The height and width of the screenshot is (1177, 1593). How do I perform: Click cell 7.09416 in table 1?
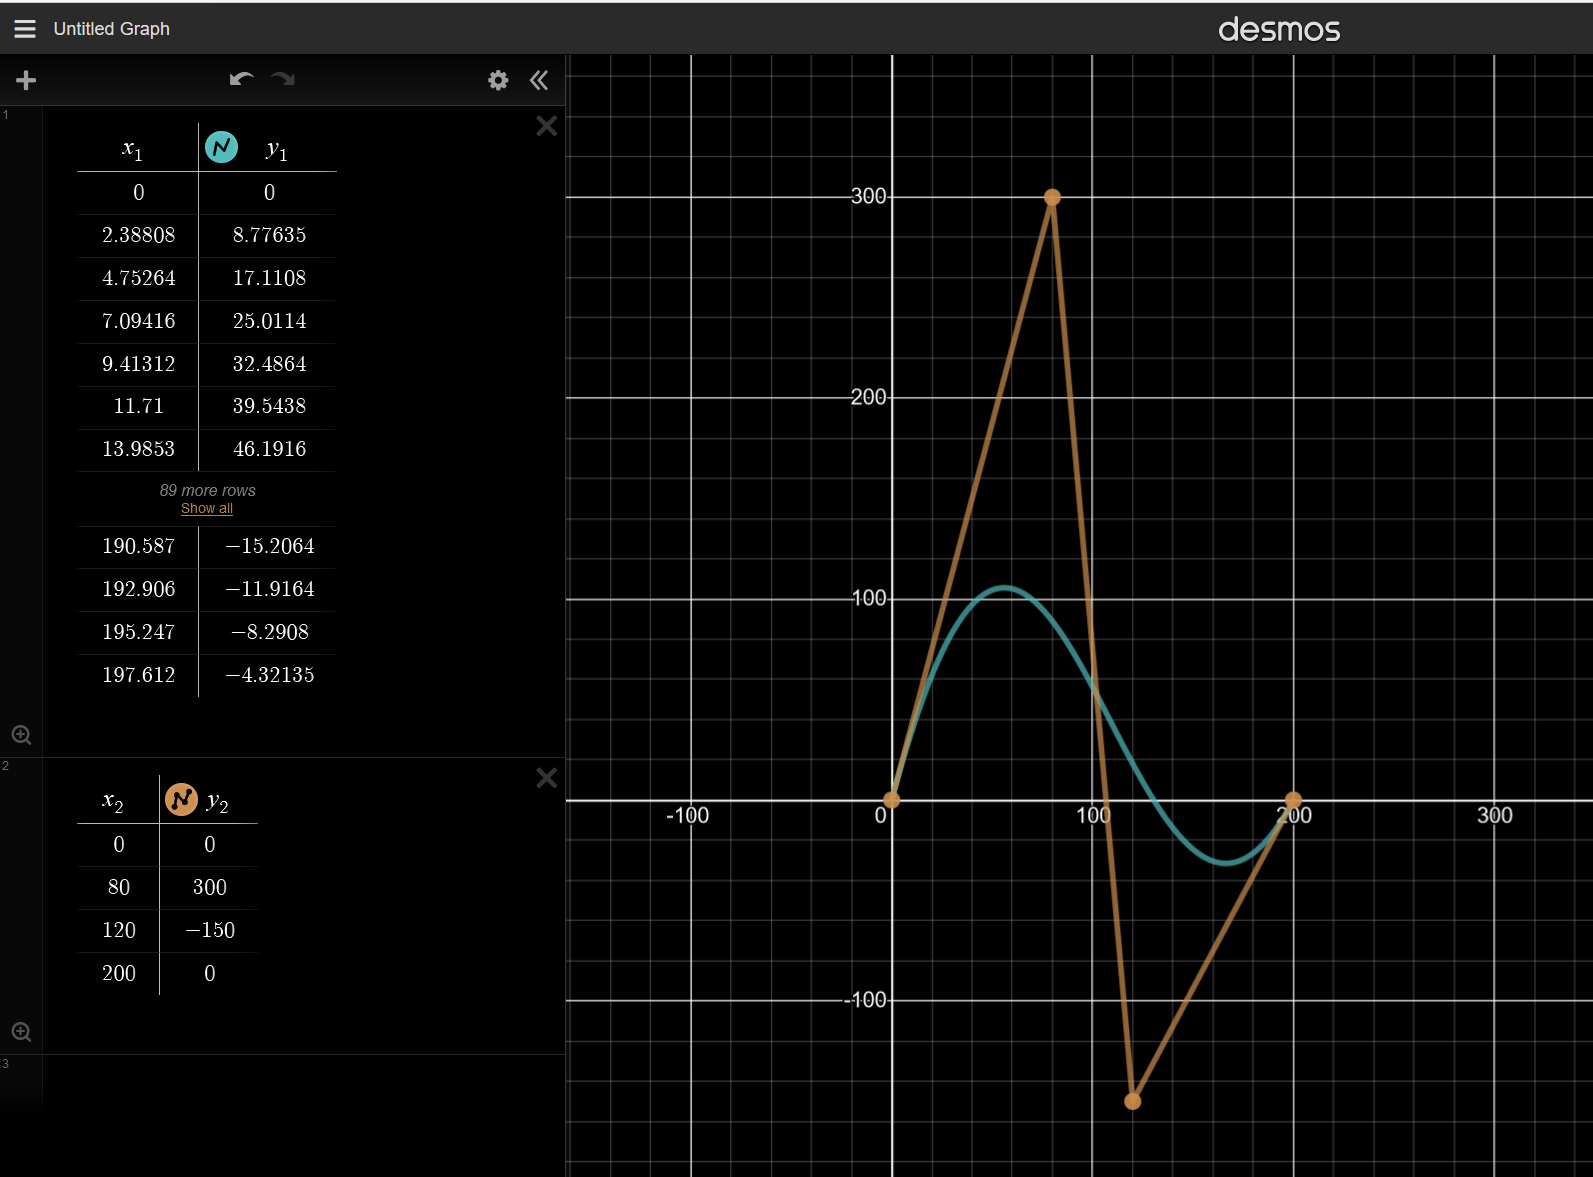[x=138, y=321]
